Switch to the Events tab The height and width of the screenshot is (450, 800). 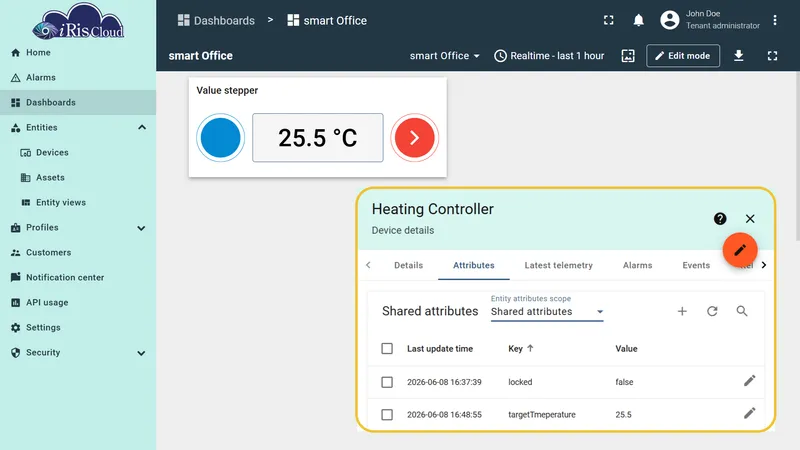(696, 265)
